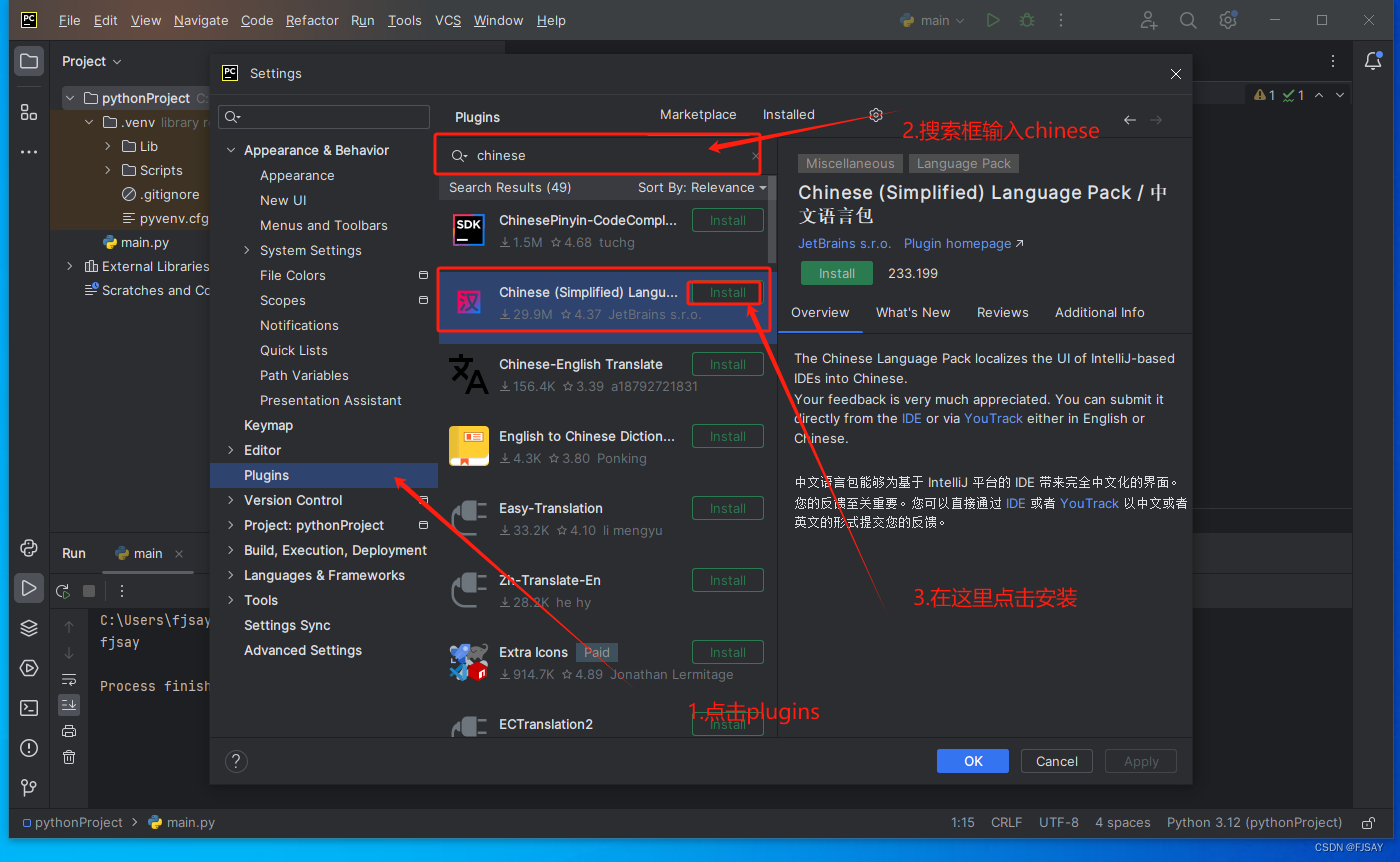Viewport: 1400px width, 862px height.
Task: Install Chinese (Simplified) Language Pack from list
Action: pos(728,293)
